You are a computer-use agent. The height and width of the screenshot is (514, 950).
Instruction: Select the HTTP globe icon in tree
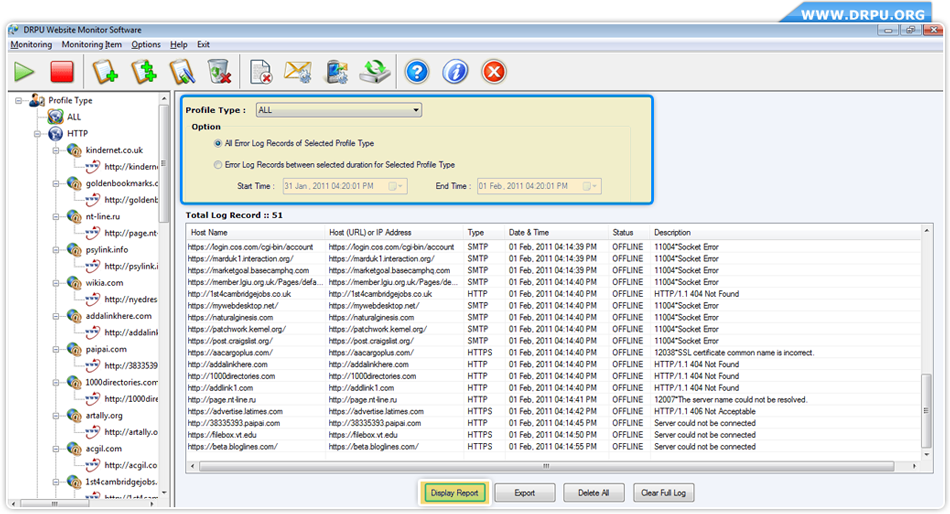tap(56, 133)
